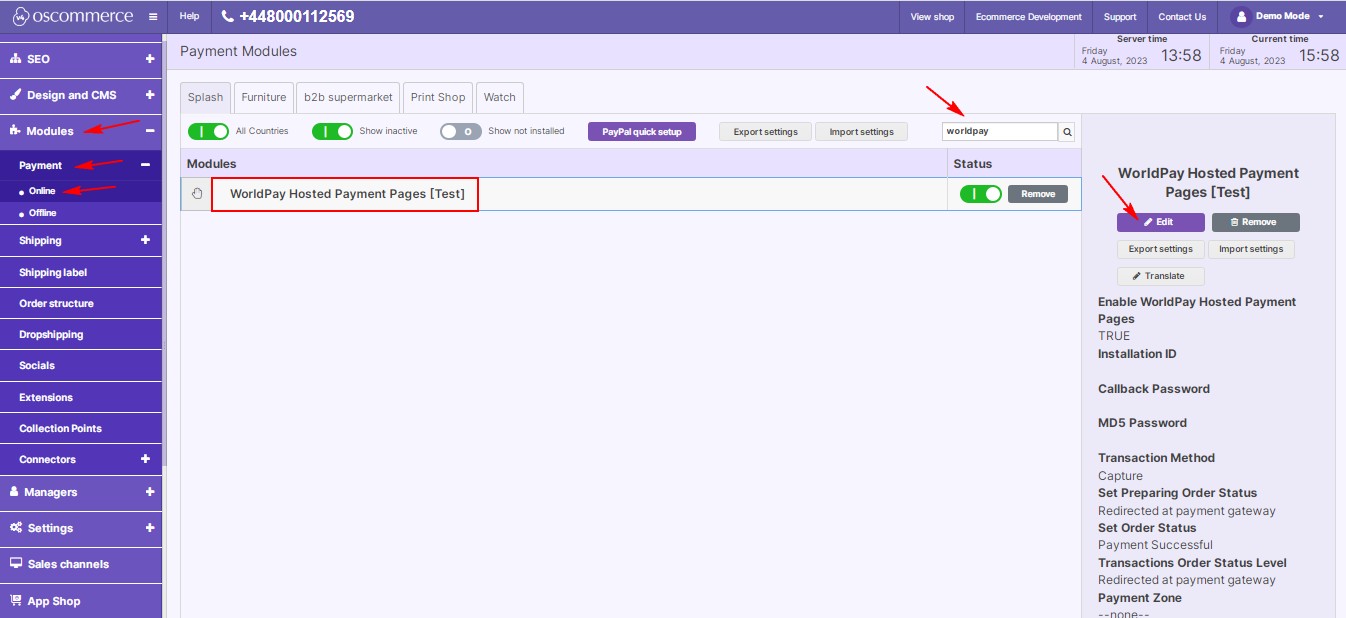Open the hamburger menu beside the logo
The image size is (1346, 618).
(x=151, y=16)
